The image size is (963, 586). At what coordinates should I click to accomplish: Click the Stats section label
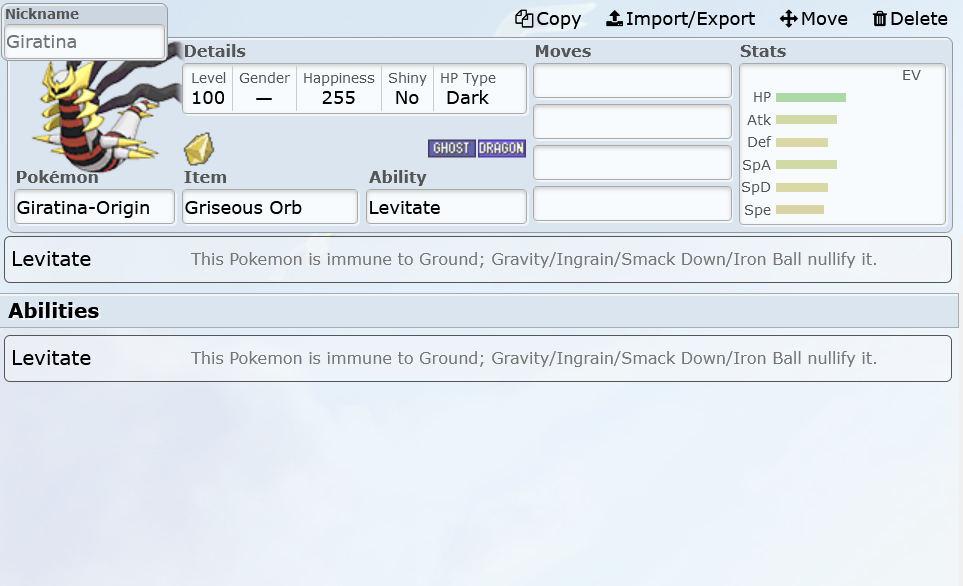[x=763, y=51]
